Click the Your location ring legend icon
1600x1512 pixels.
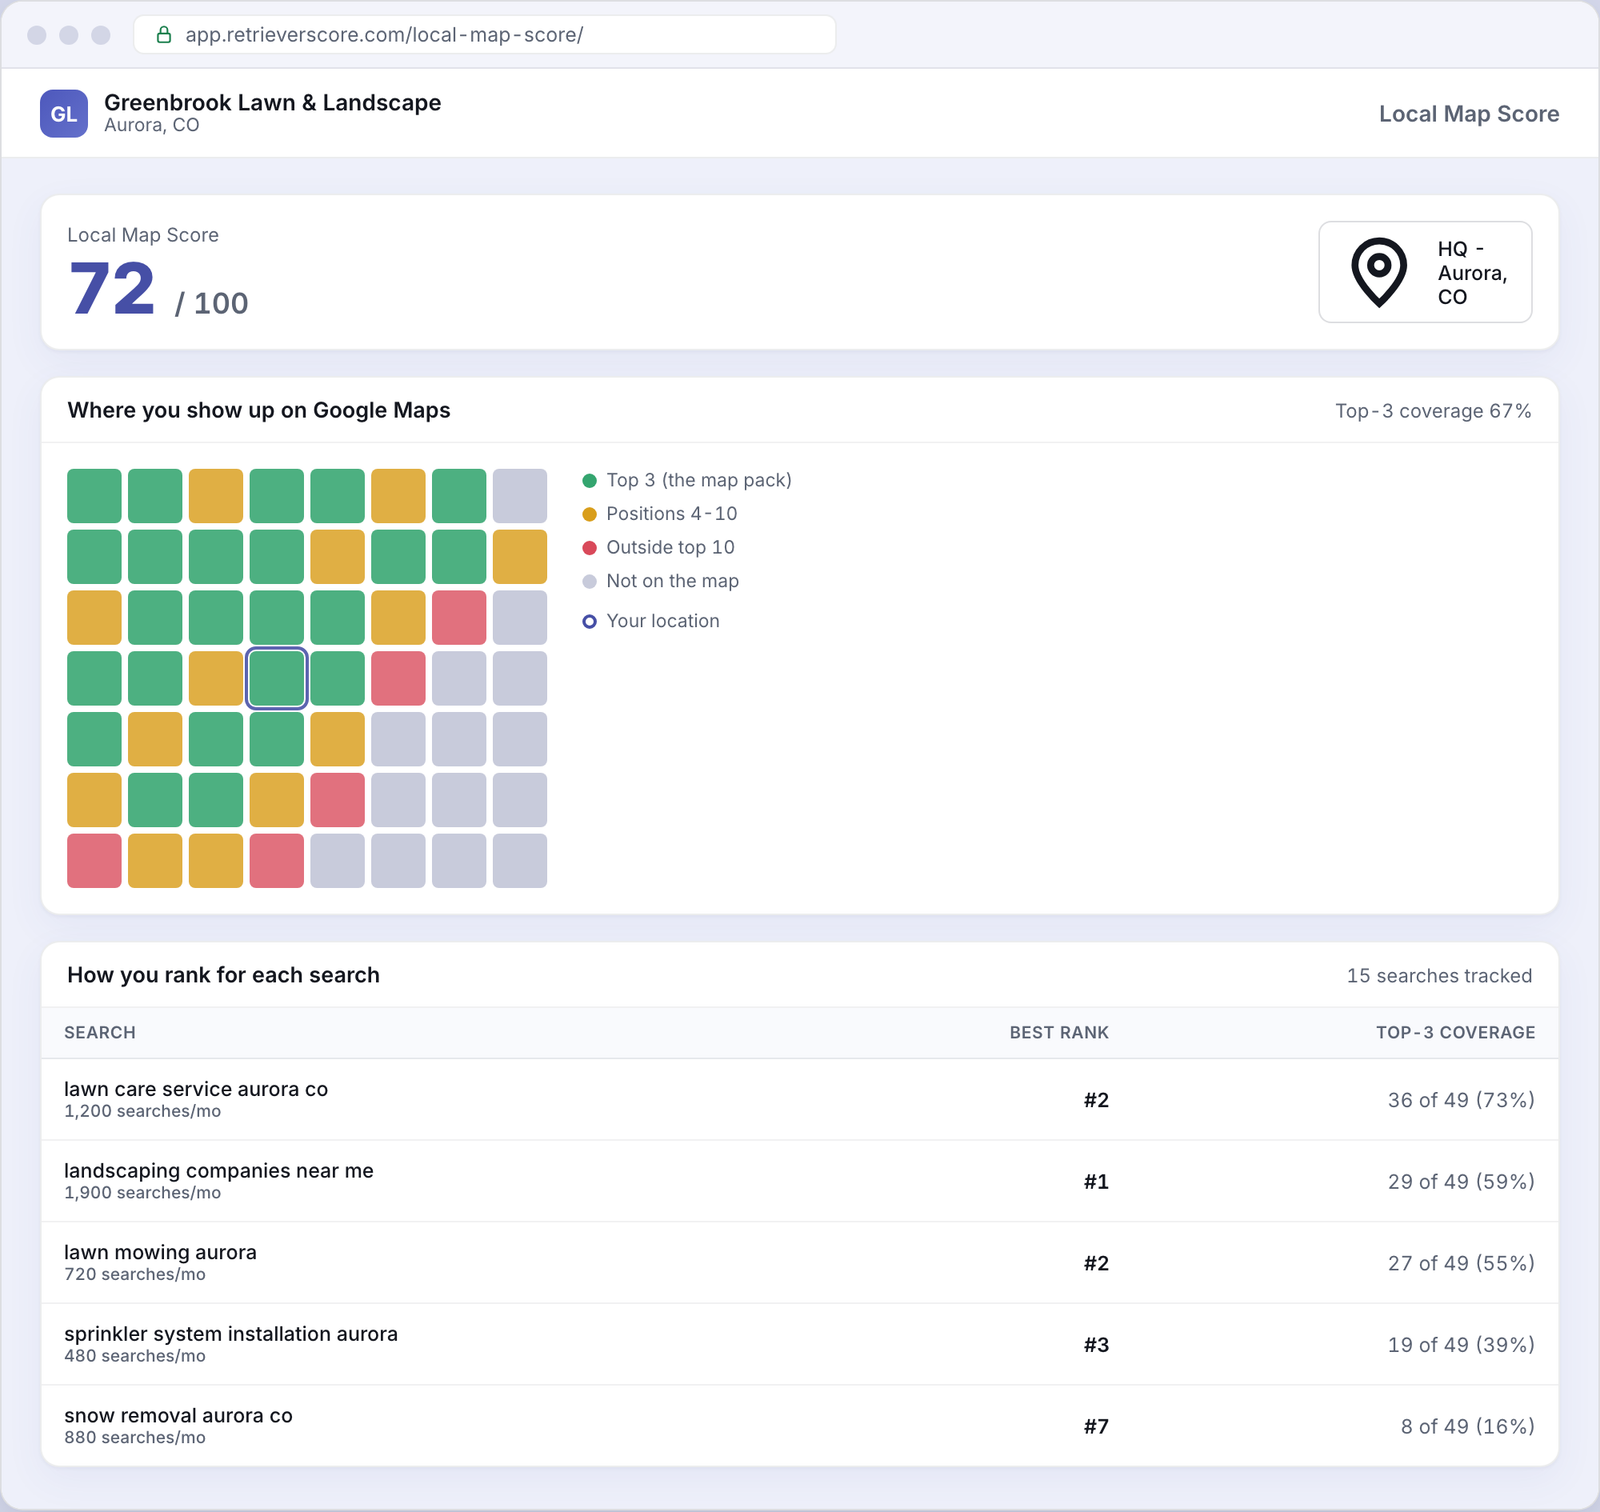(x=589, y=622)
